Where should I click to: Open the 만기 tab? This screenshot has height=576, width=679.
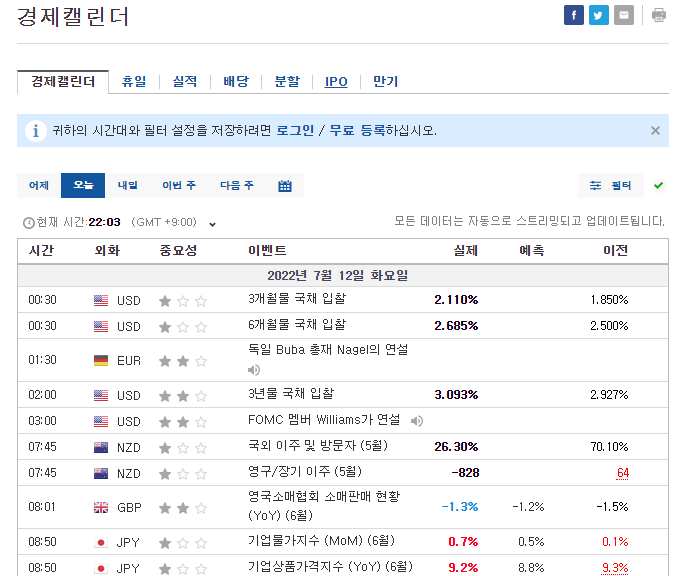tap(385, 81)
